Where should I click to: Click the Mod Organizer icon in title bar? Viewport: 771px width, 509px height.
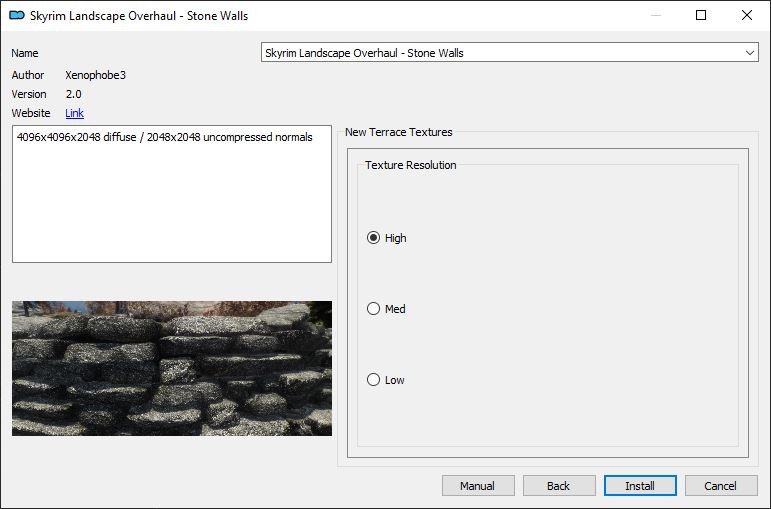pyautogui.click(x=17, y=15)
